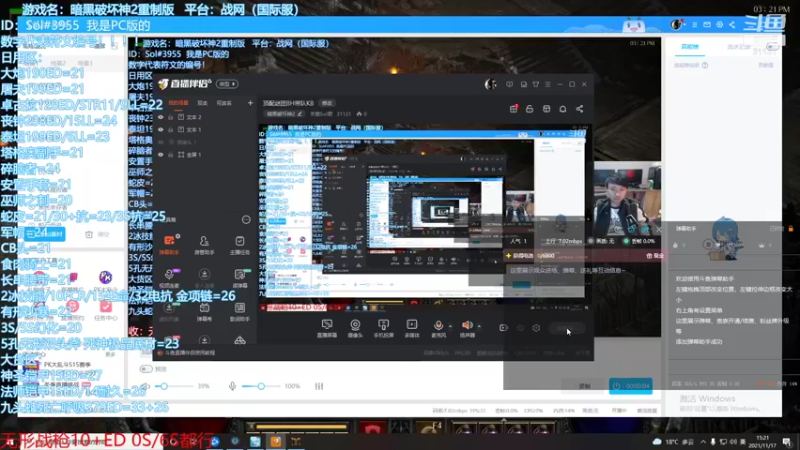Screen dimensions: 800x450
Task: Toggle visibility of 文本 1 layer
Action: tap(161, 130)
